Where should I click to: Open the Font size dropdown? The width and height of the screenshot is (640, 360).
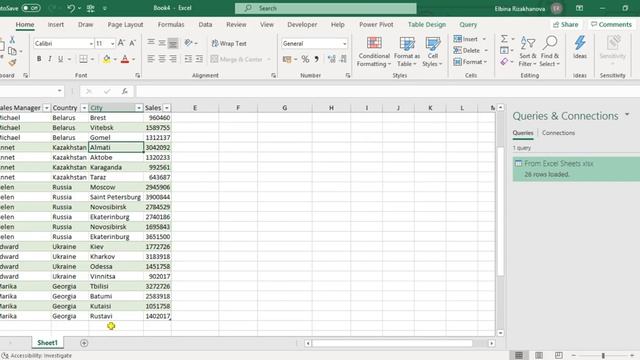pos(112,44)
